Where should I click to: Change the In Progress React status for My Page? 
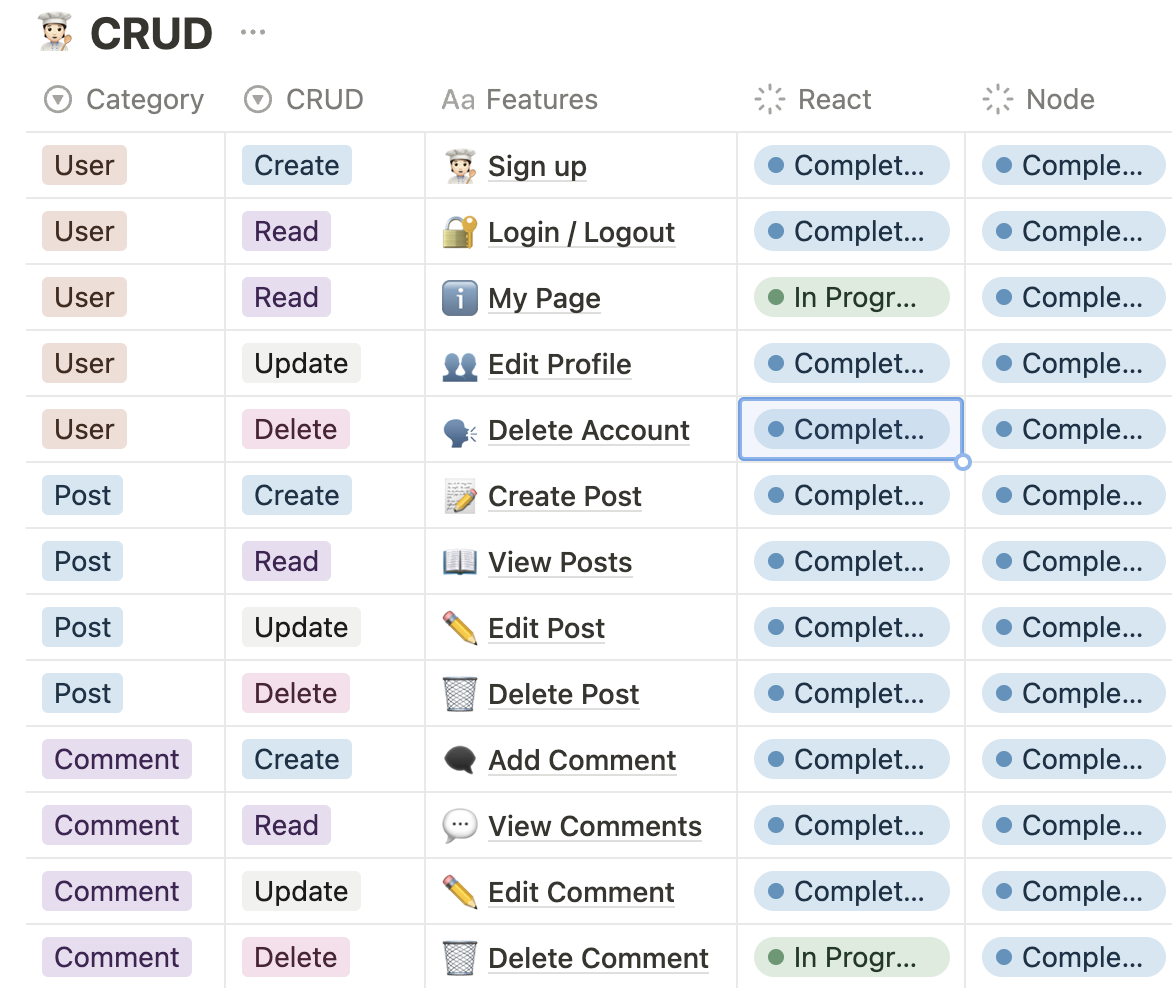tap(851, 297)
